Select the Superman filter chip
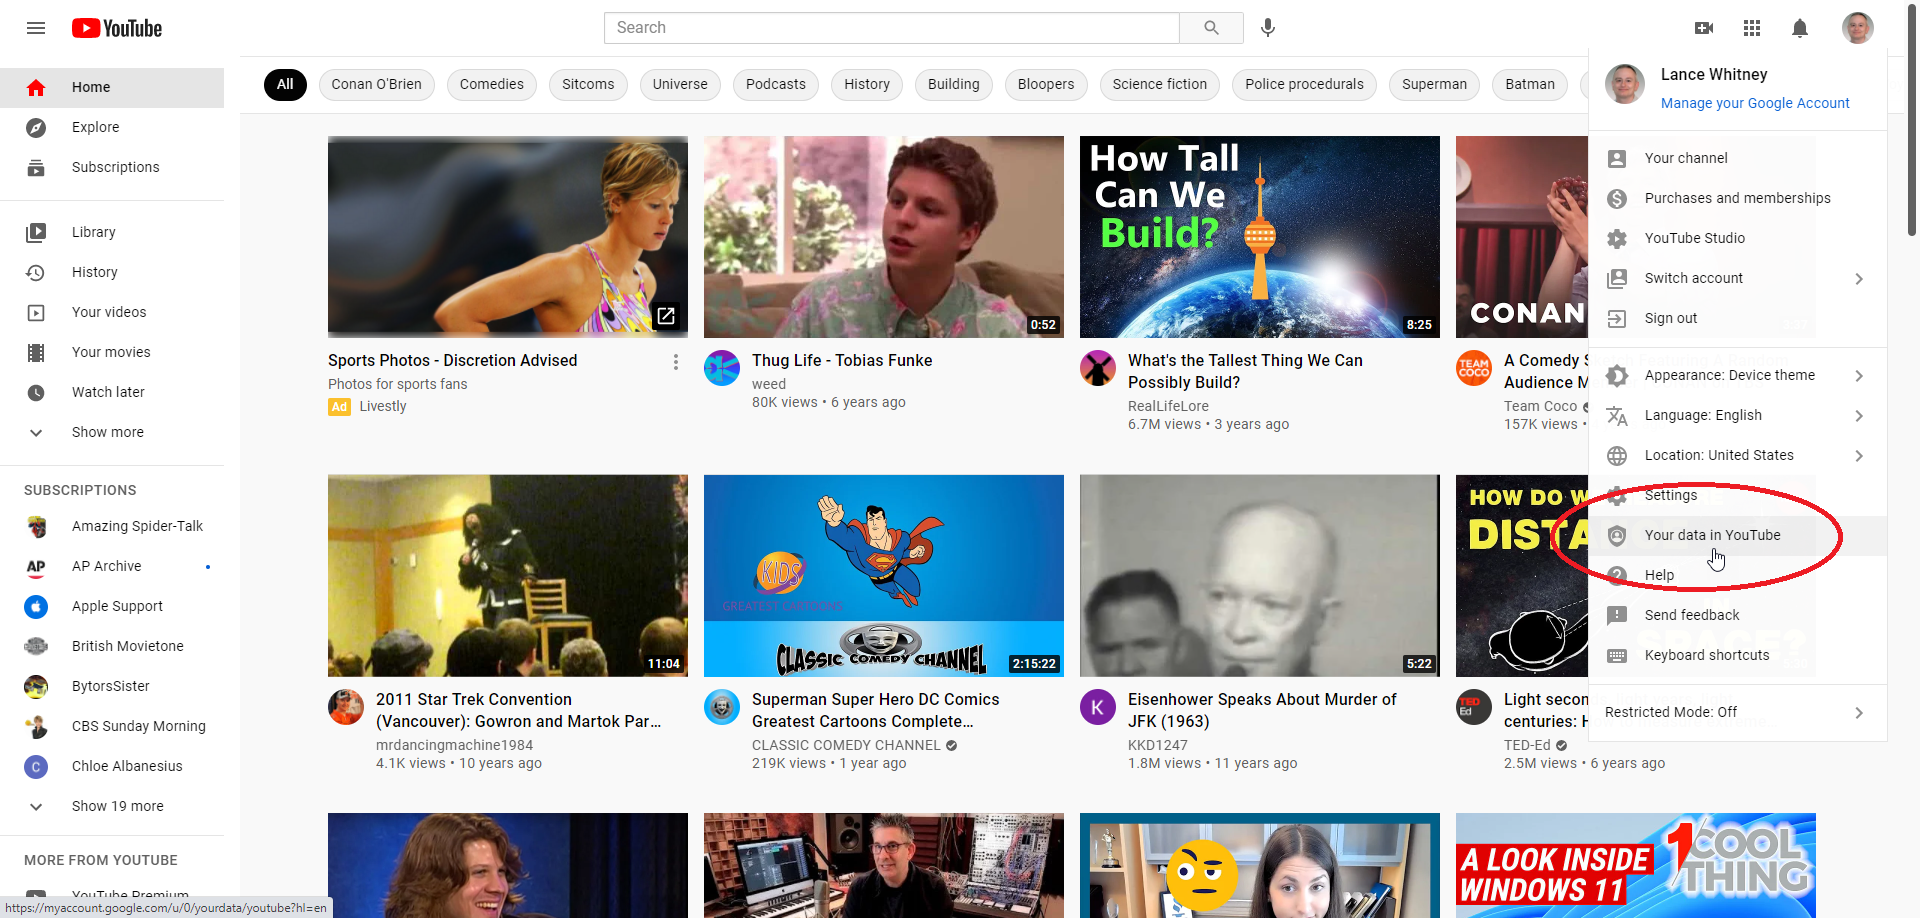This screenshot has height=918, width=1920. [x=1434, y=84]
